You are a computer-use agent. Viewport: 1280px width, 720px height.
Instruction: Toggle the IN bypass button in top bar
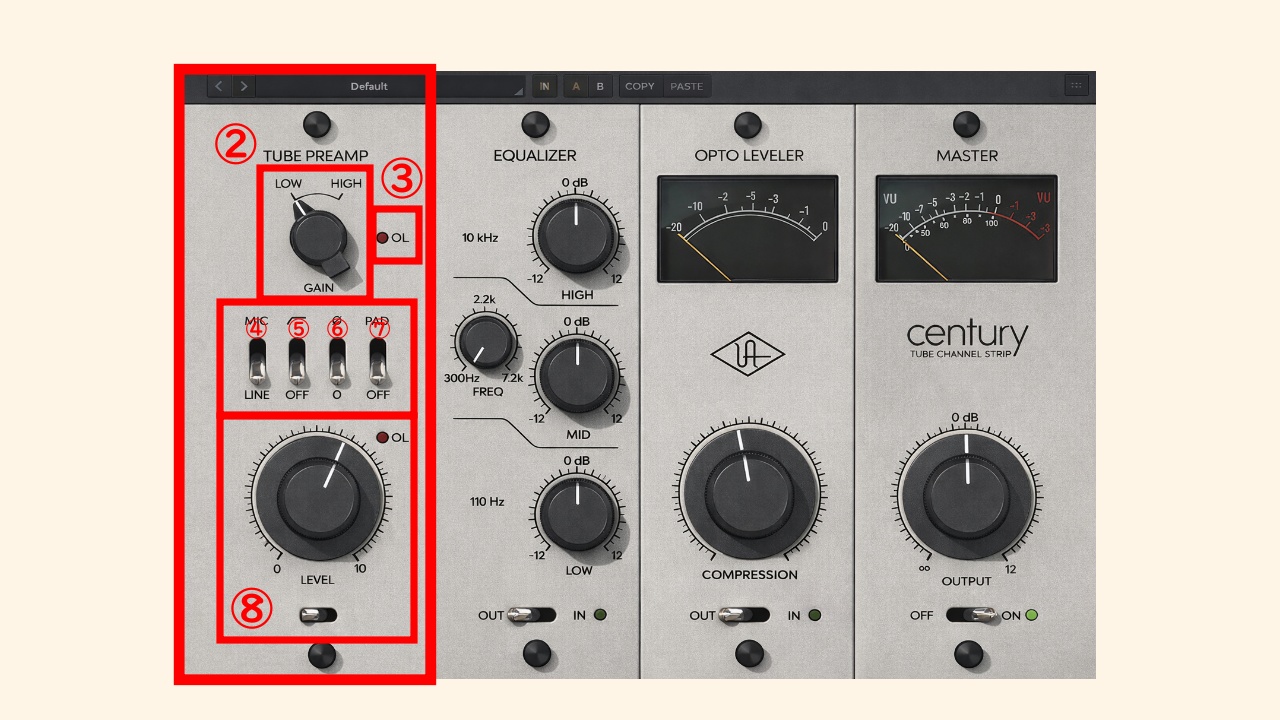tap(545, 86)
